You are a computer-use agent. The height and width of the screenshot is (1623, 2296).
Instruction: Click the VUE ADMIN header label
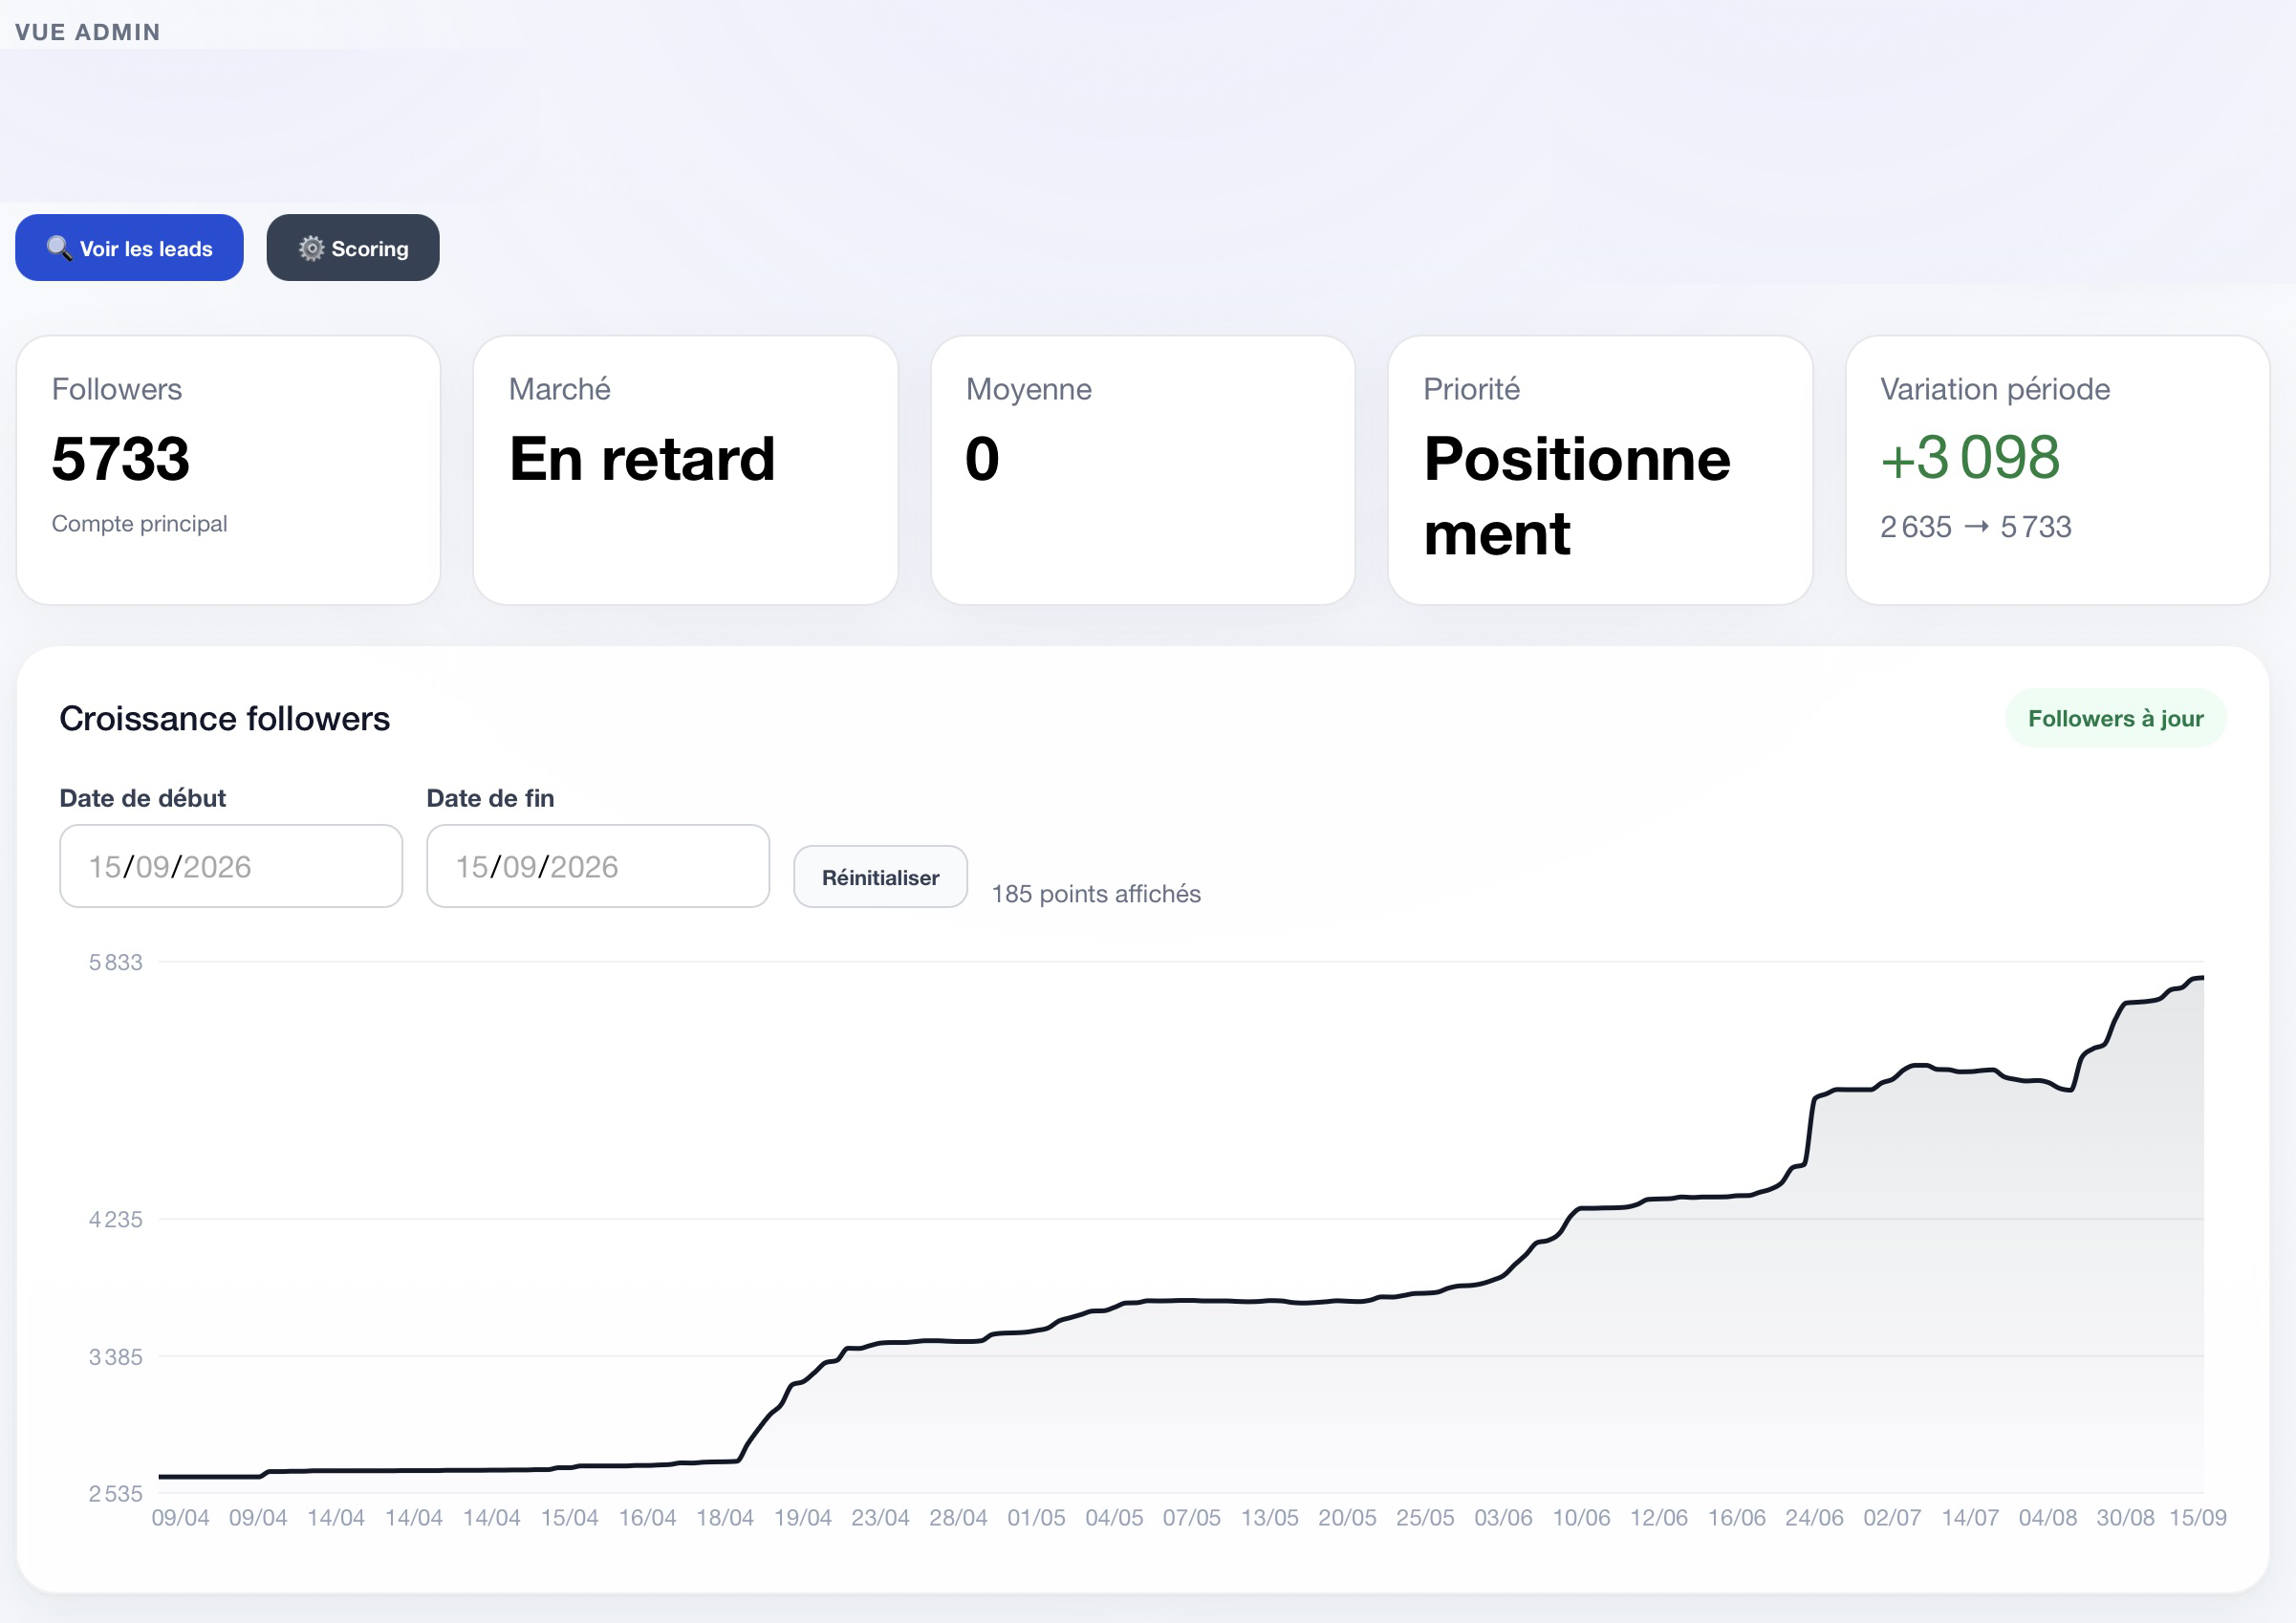pyautogui.click(x=88, y=32)
